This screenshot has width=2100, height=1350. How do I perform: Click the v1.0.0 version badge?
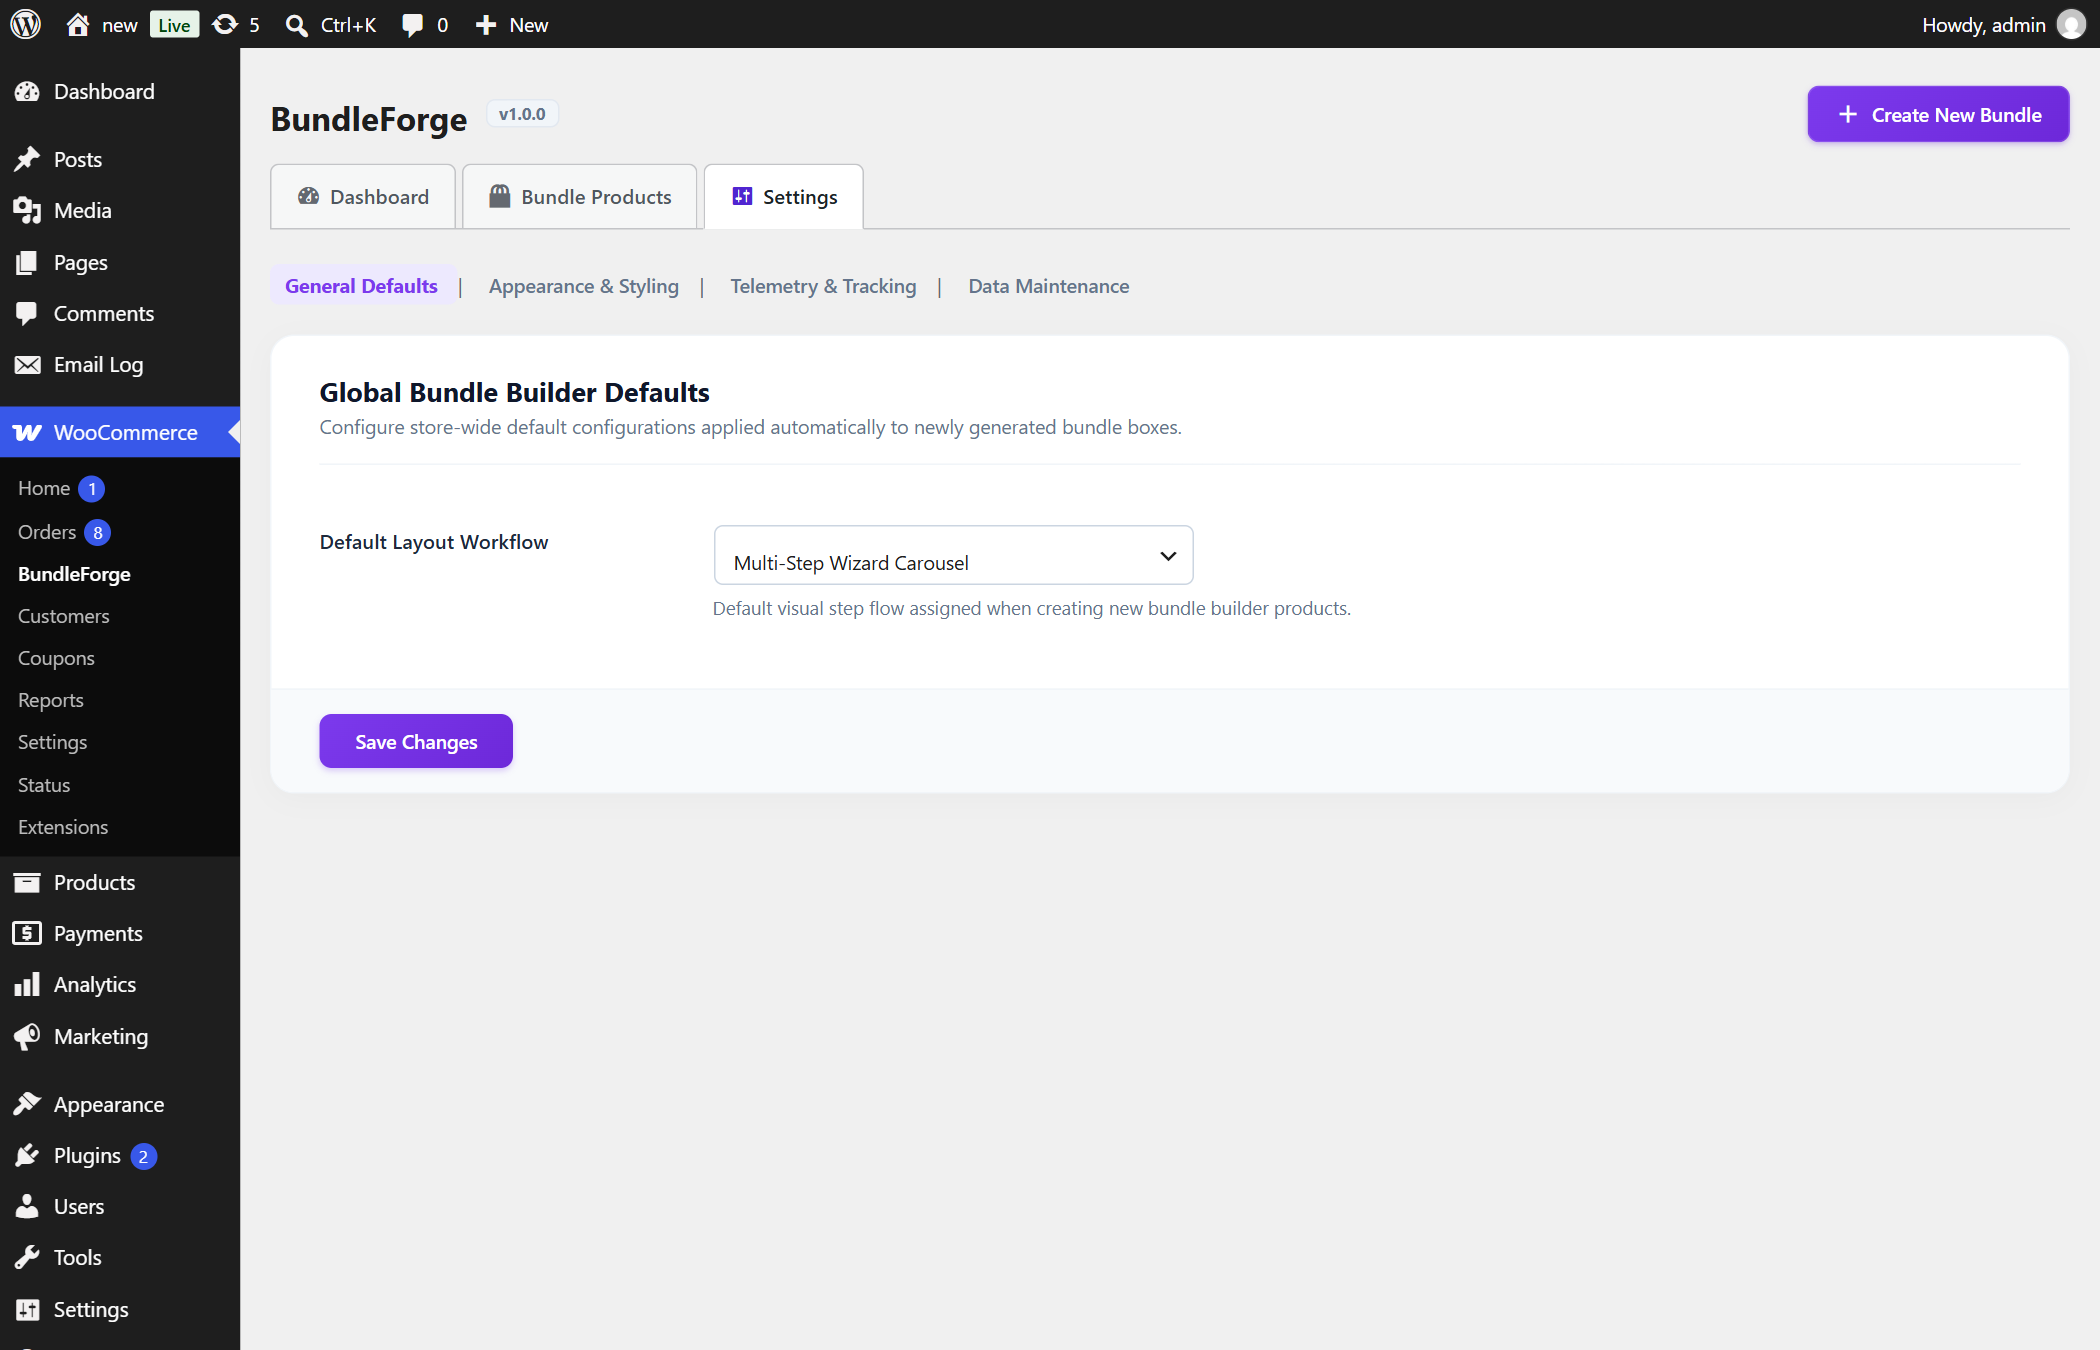[x=522, y=114]
